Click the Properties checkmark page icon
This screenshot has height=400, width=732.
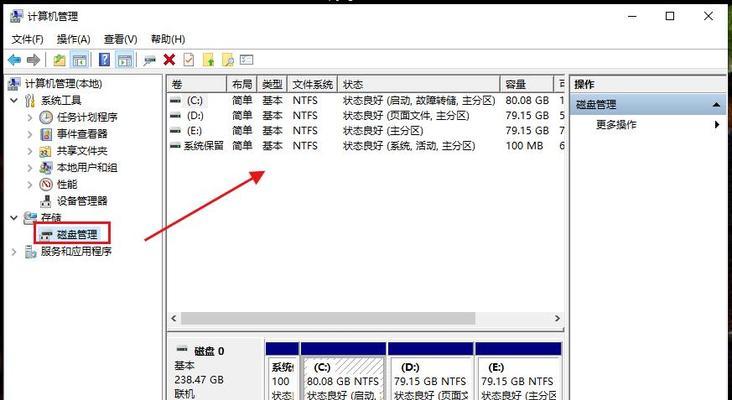pyautogui.click(x=189, y=60)
